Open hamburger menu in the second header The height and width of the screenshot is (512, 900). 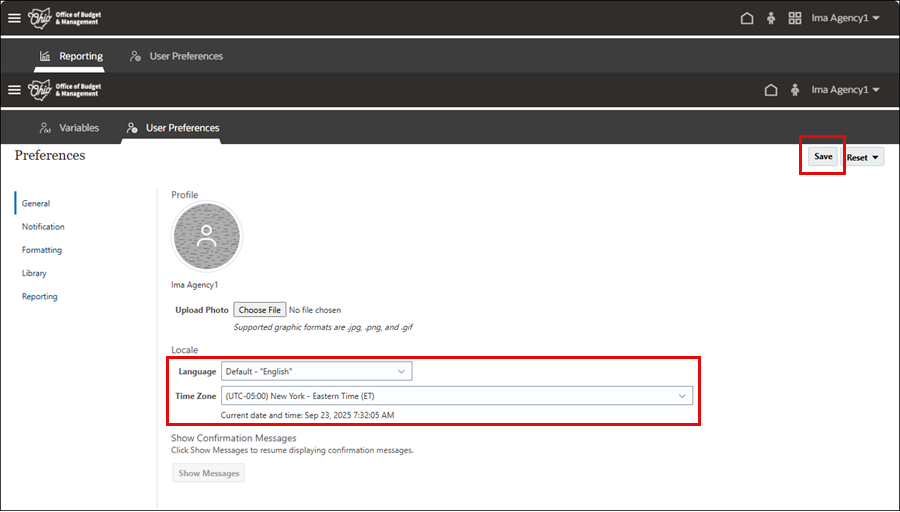click(x=14, y=90)
